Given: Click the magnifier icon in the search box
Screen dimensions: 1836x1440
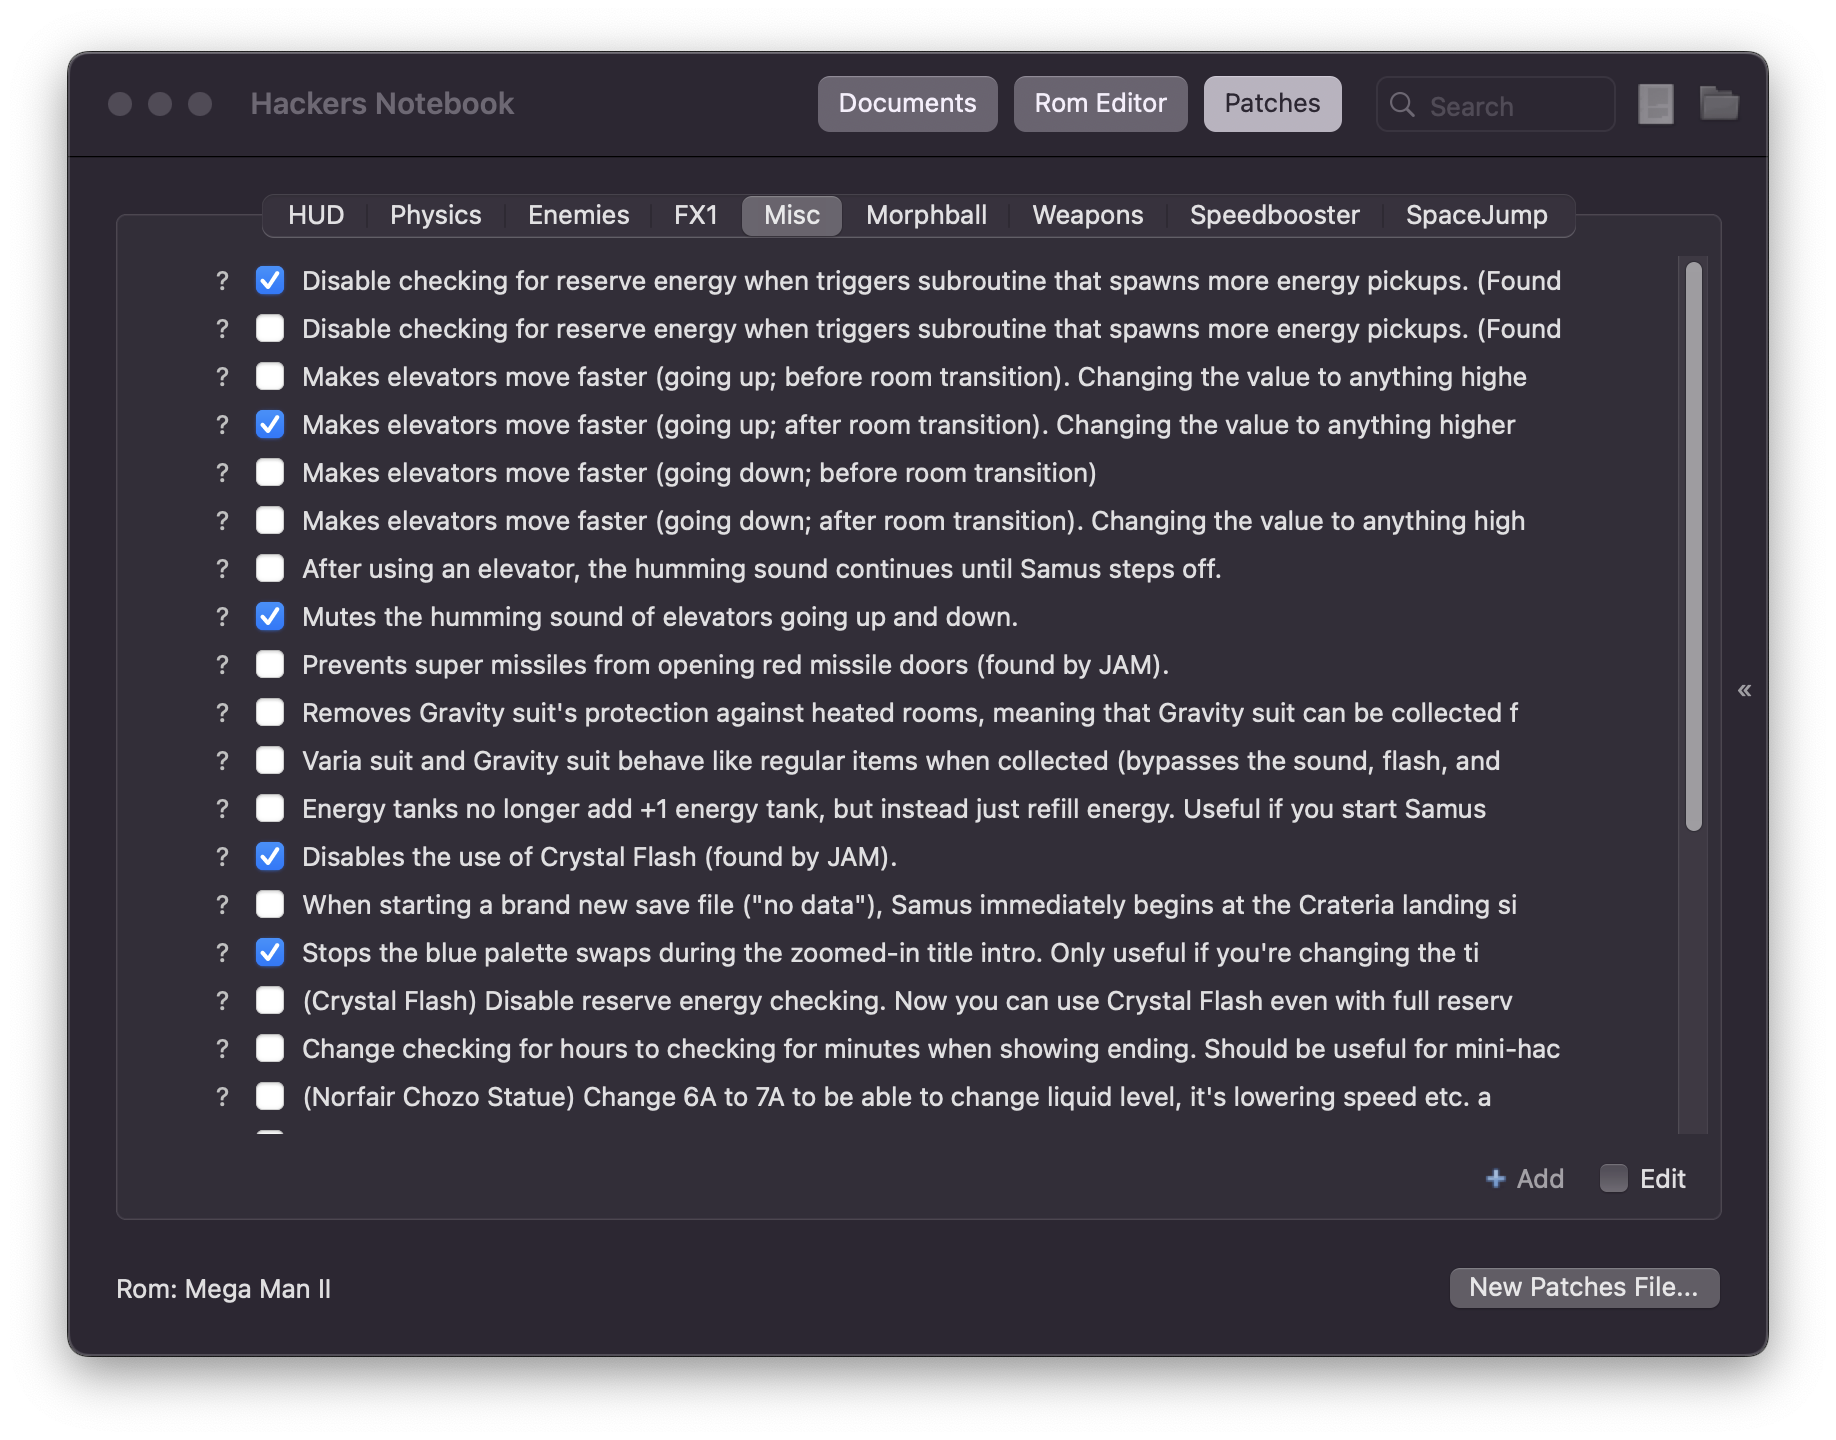Looking at the screenshot, I should tap(1403, 105).
